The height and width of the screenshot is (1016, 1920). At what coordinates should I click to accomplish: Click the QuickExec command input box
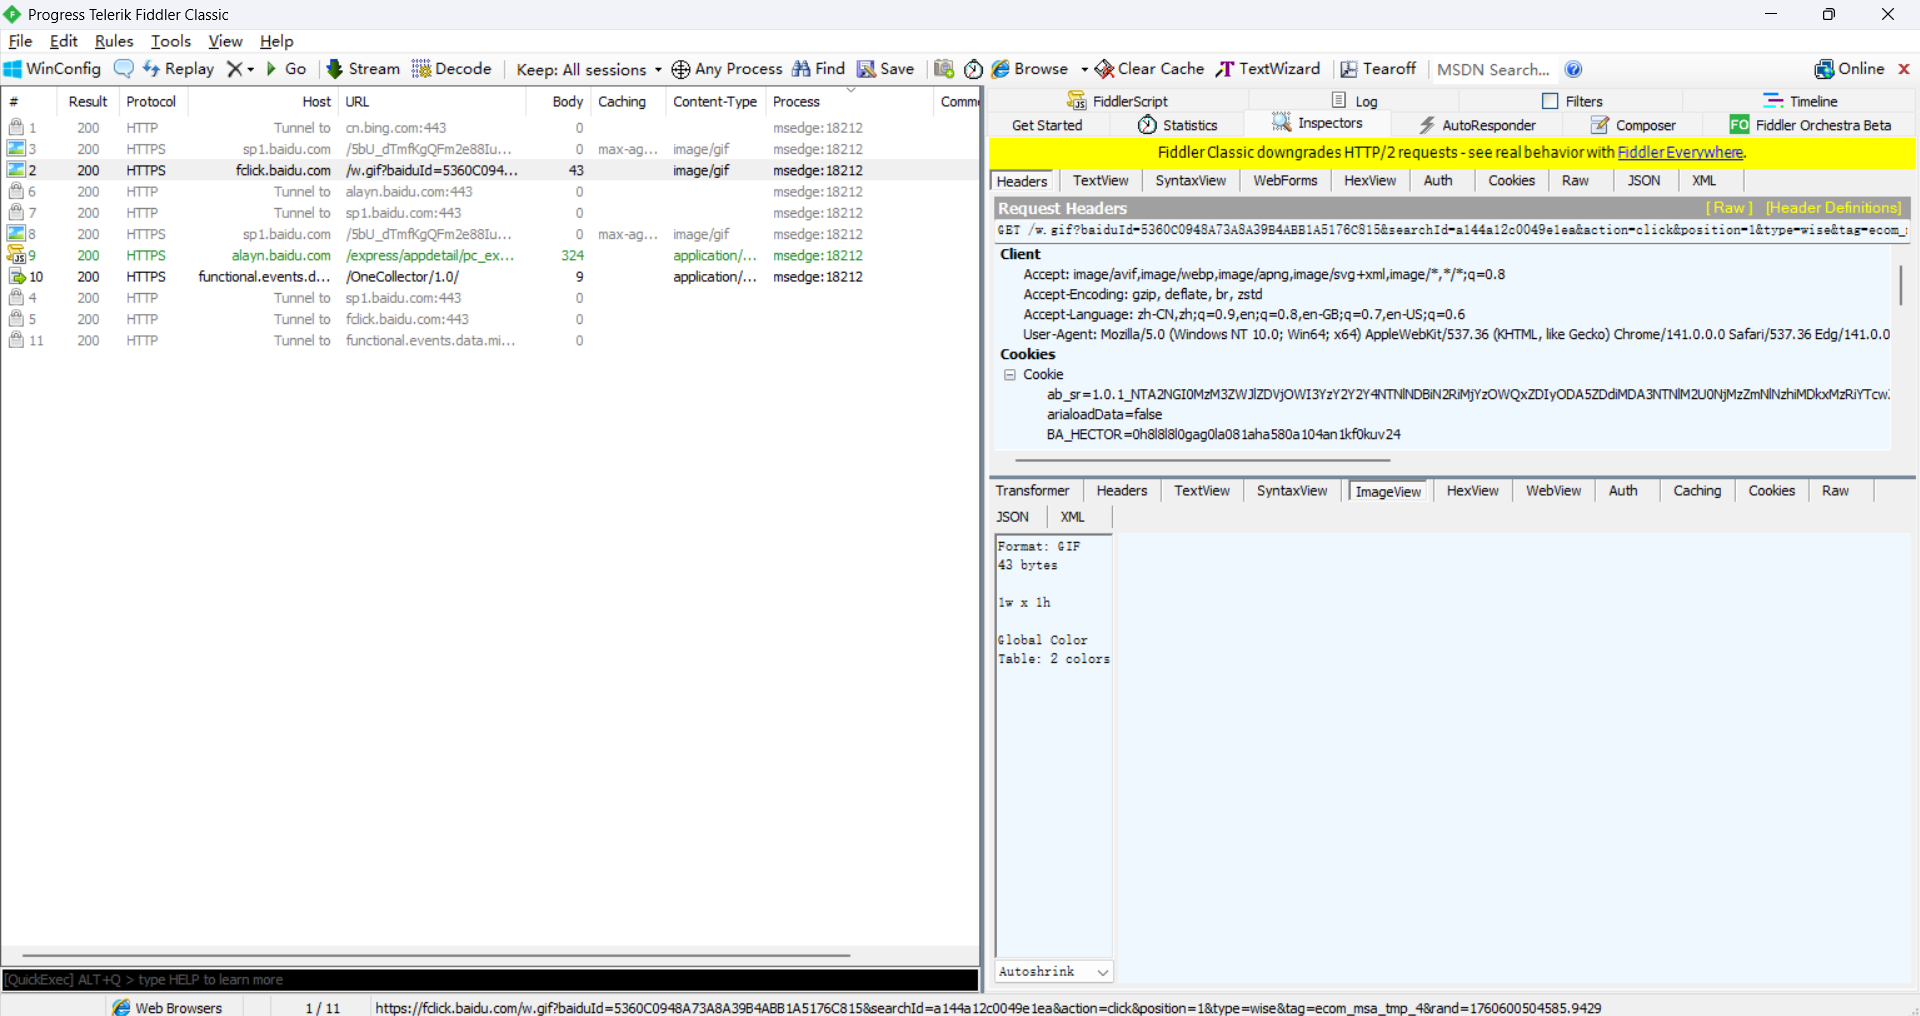pos(490,980)
